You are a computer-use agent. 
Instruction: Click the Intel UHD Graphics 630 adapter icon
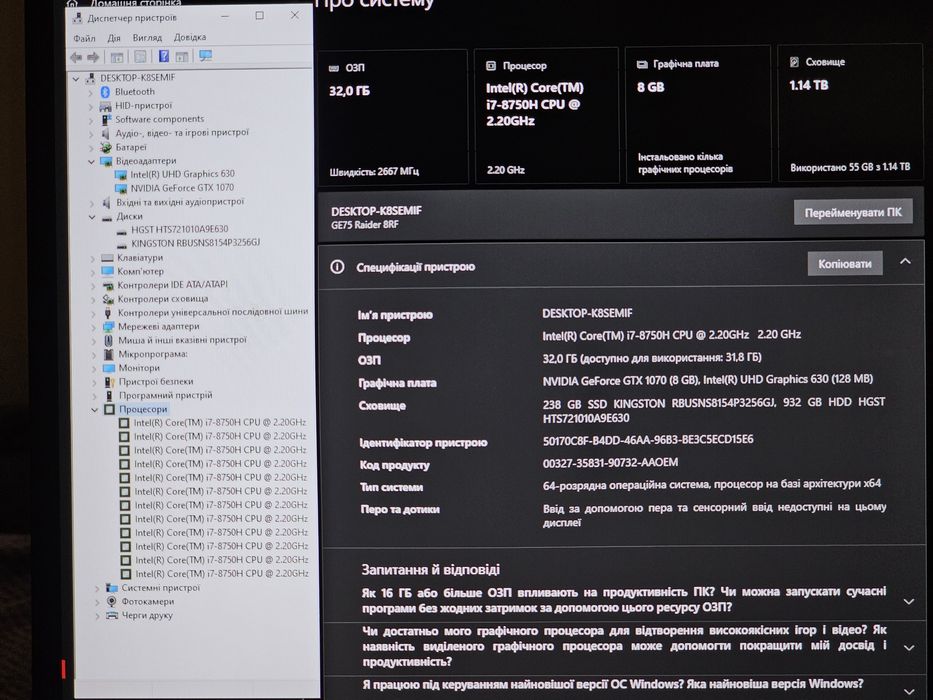121,175
